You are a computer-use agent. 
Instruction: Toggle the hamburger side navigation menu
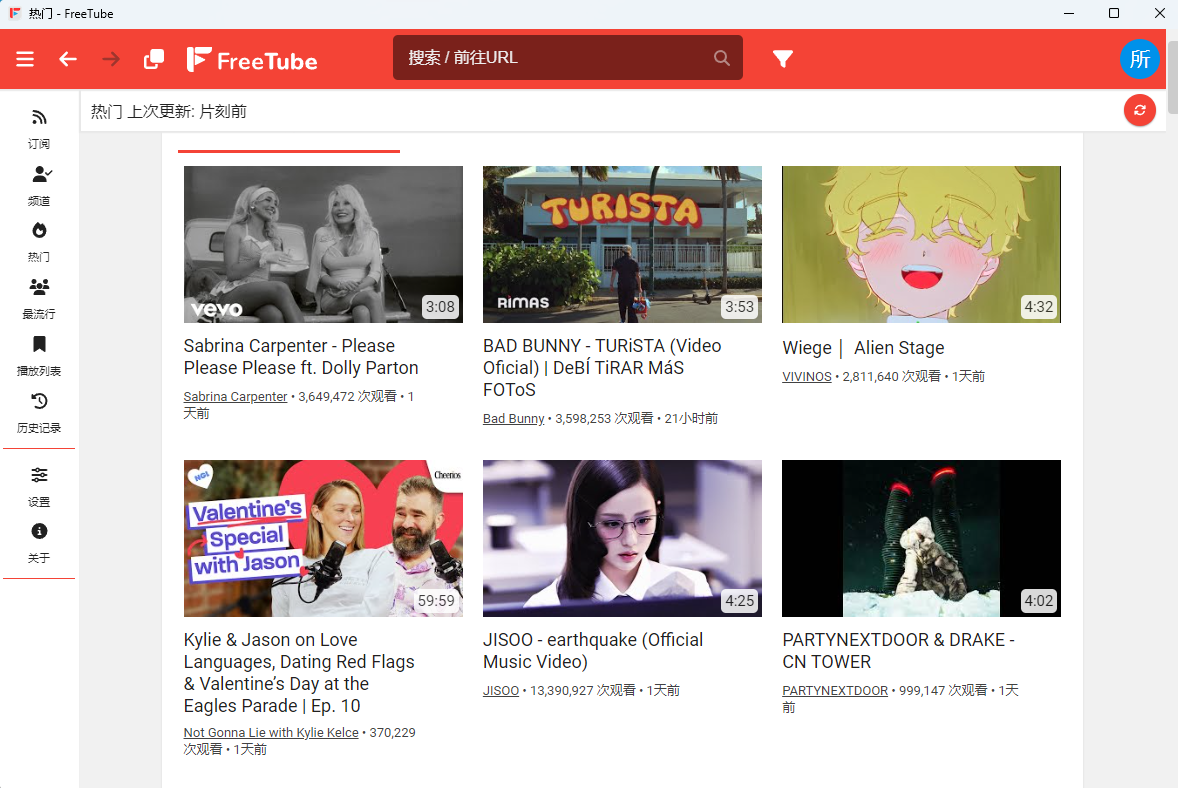(x=25, y=59)
